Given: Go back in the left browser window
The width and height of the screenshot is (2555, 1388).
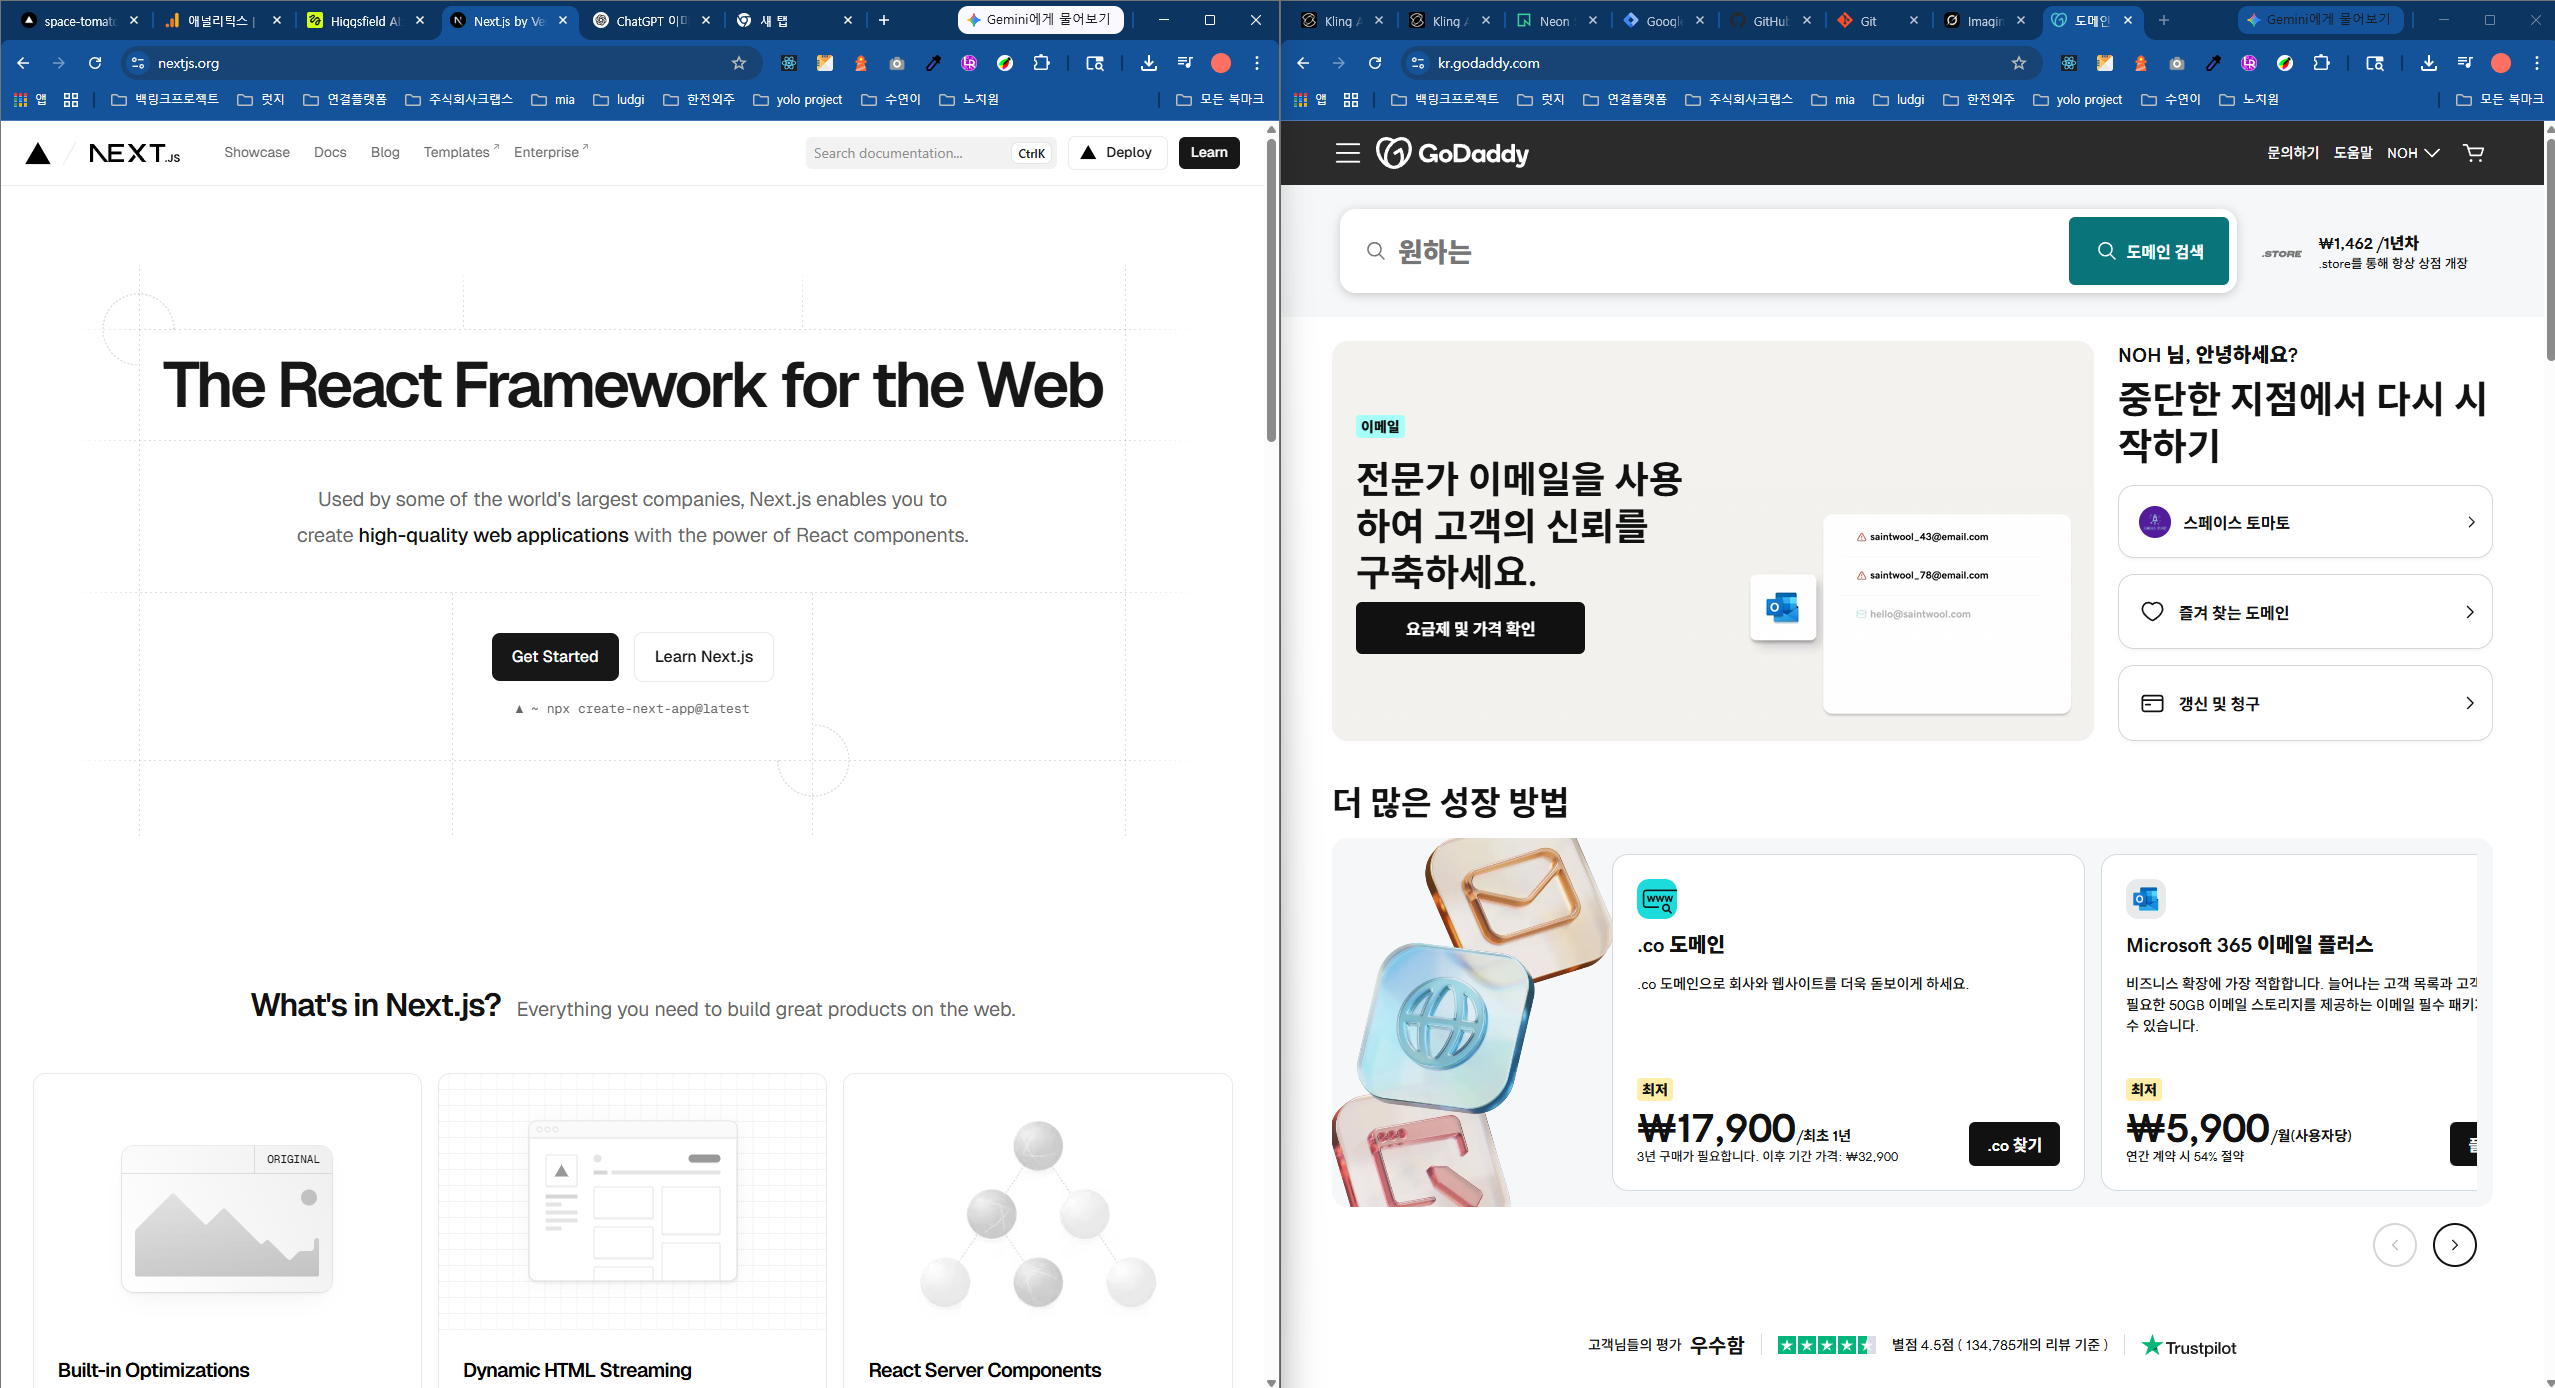Looking at the screenshot, I should pyautogui.click(x=23, y=63).
